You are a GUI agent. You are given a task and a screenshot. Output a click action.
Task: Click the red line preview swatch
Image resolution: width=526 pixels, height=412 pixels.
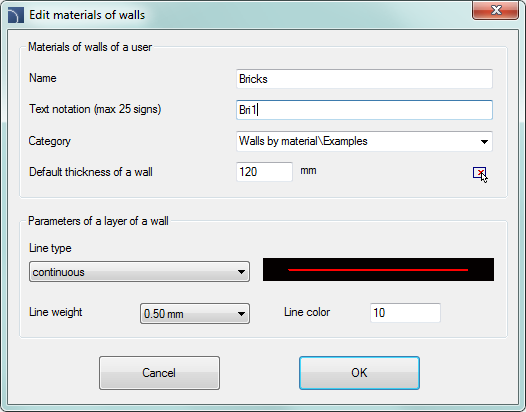pyautogui.click(x=378, y=269)
